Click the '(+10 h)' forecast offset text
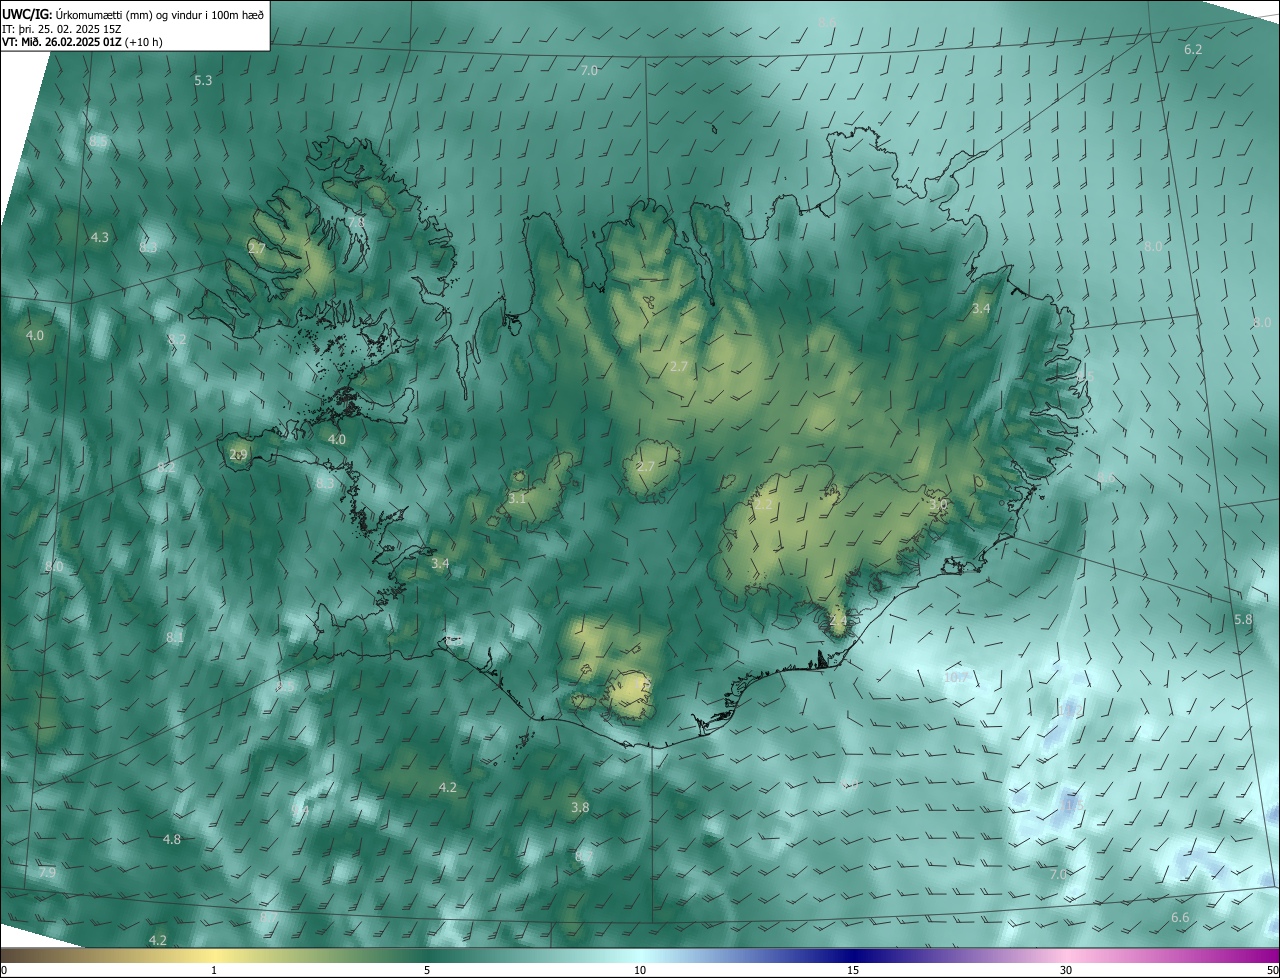1280x978 pixels. tap(145, 42)
